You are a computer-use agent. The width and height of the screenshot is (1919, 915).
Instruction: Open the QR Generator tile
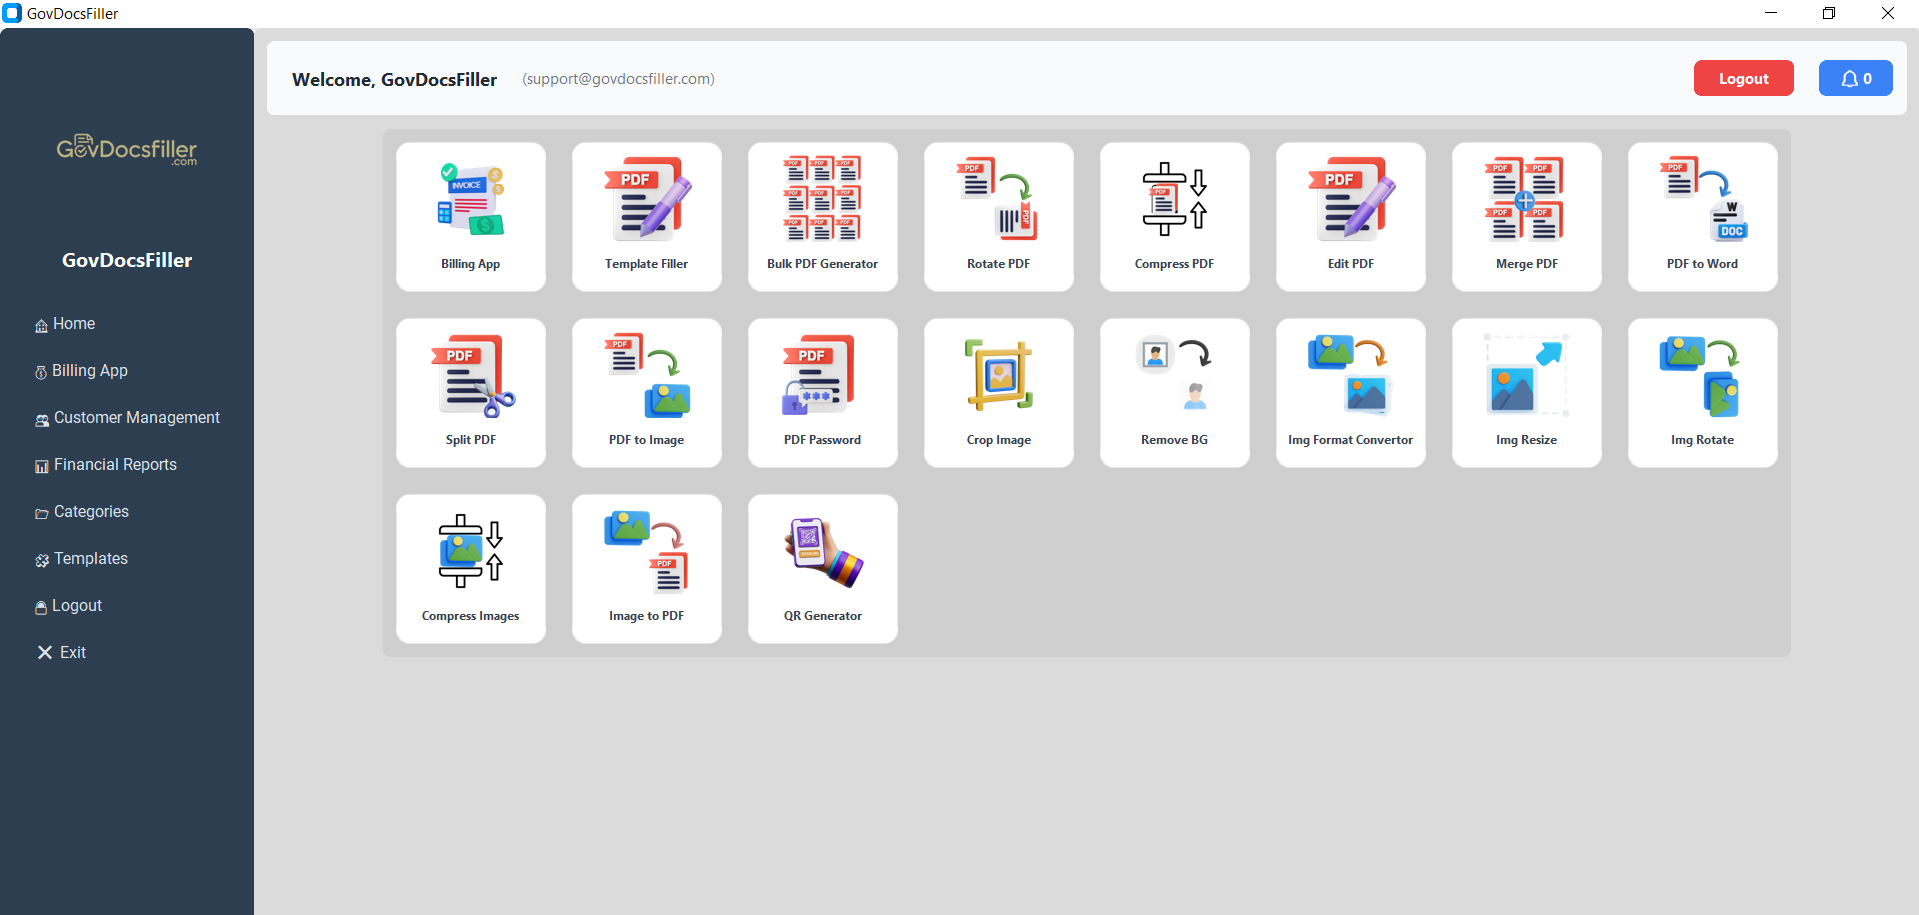pos(822,568)
